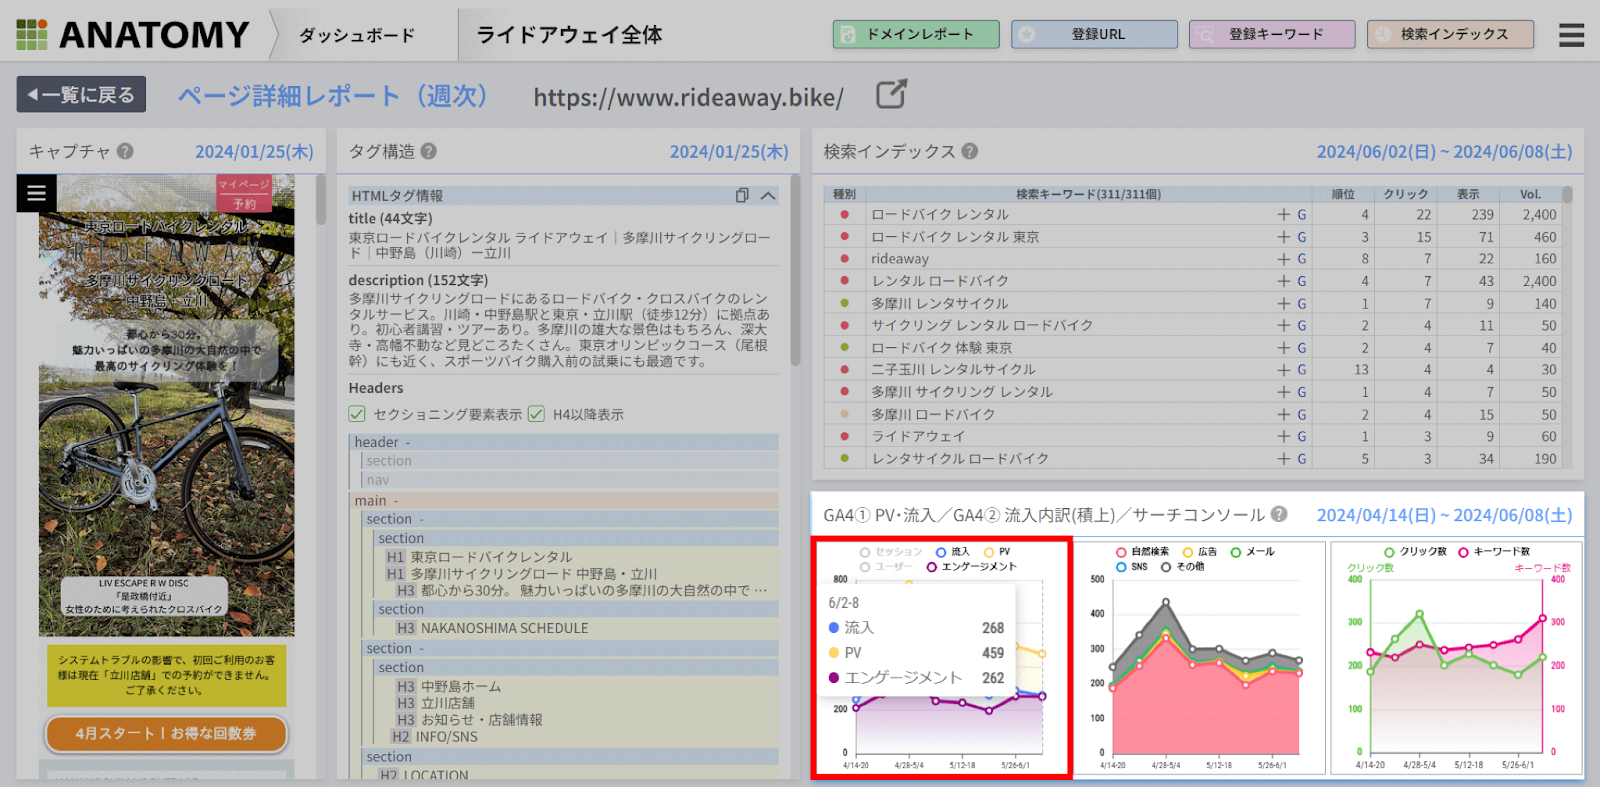1600x787 pixels.
Task: Toggle キーワード数 series in search console chart
Action: pos(1494,552)
